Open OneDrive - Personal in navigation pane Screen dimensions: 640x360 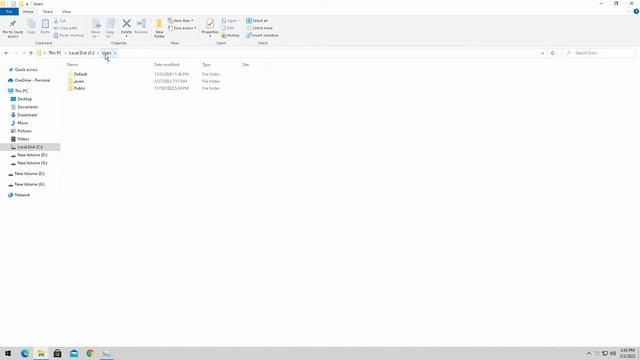(32, 80)
